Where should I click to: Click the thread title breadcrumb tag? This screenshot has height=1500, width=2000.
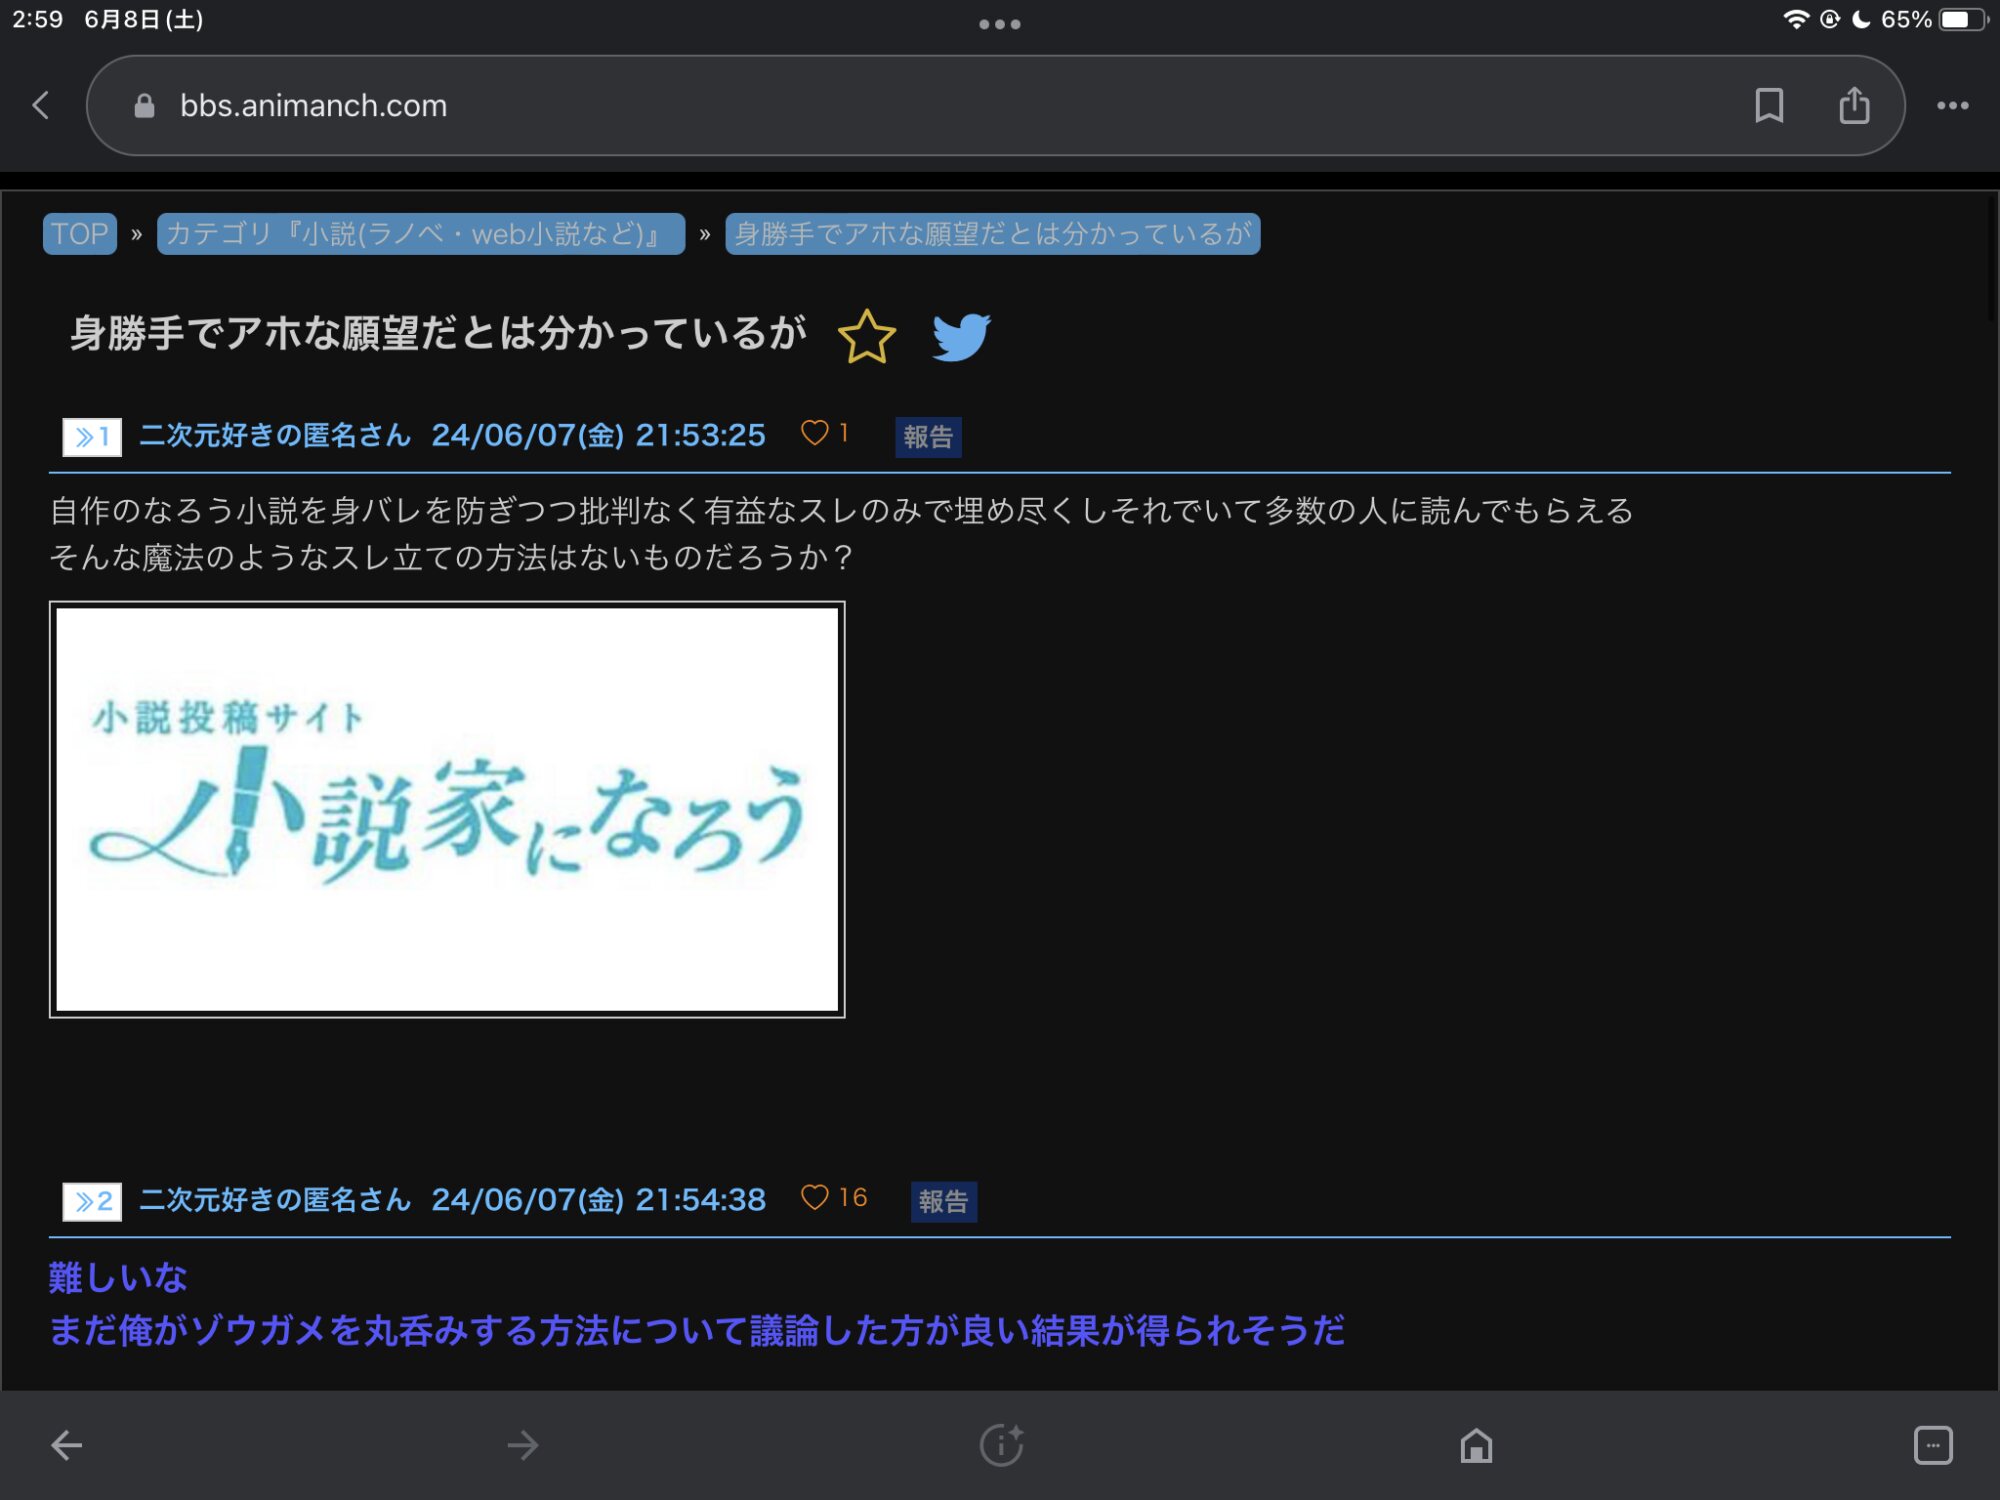pos(992,234)
